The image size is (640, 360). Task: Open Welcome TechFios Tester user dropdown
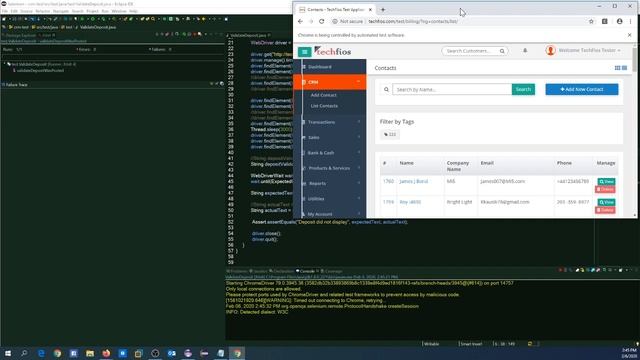589,50
